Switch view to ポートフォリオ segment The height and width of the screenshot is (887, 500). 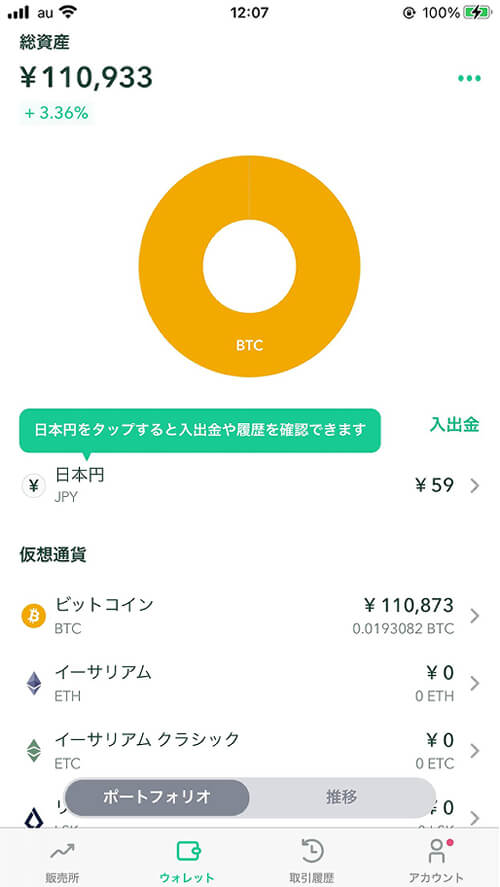[x=157, y=797]
